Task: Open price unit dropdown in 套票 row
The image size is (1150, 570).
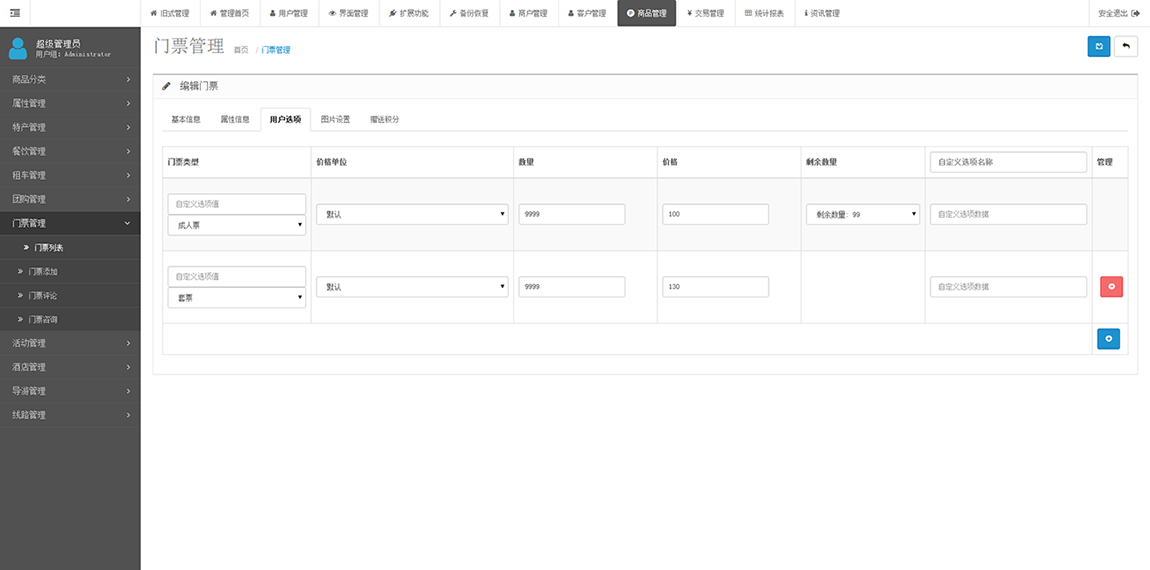Action: click(x=412, y=287)
